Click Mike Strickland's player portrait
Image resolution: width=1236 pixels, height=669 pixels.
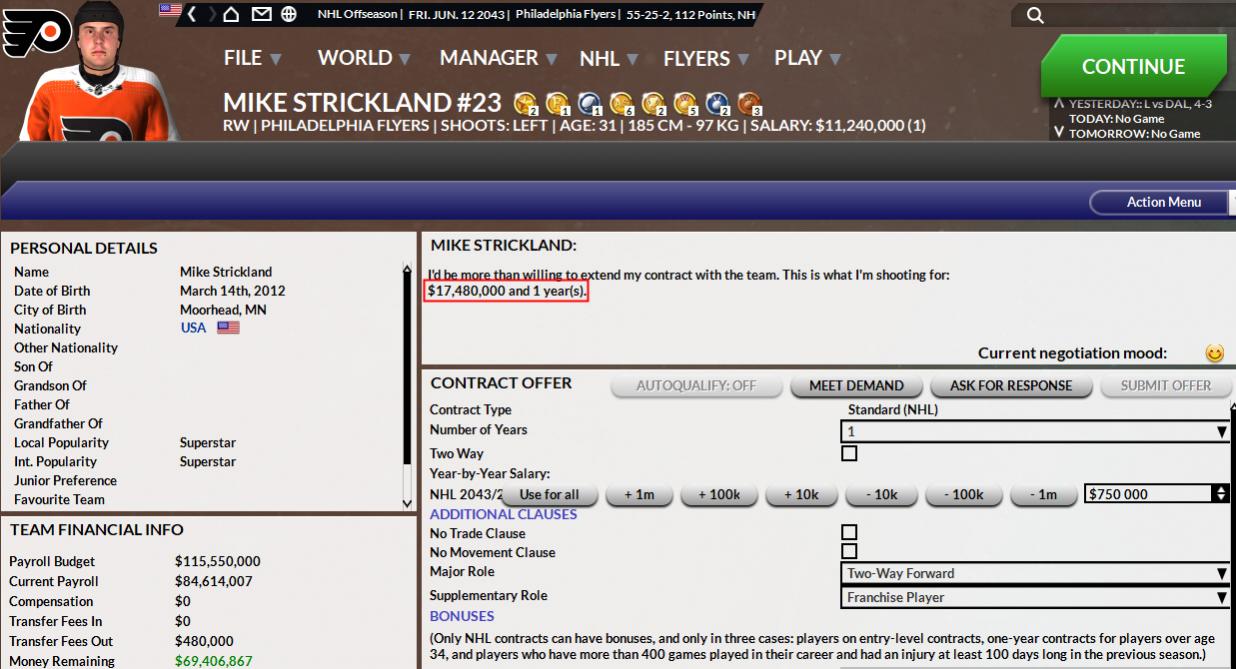pyautogui.click(x=101, y=70)
